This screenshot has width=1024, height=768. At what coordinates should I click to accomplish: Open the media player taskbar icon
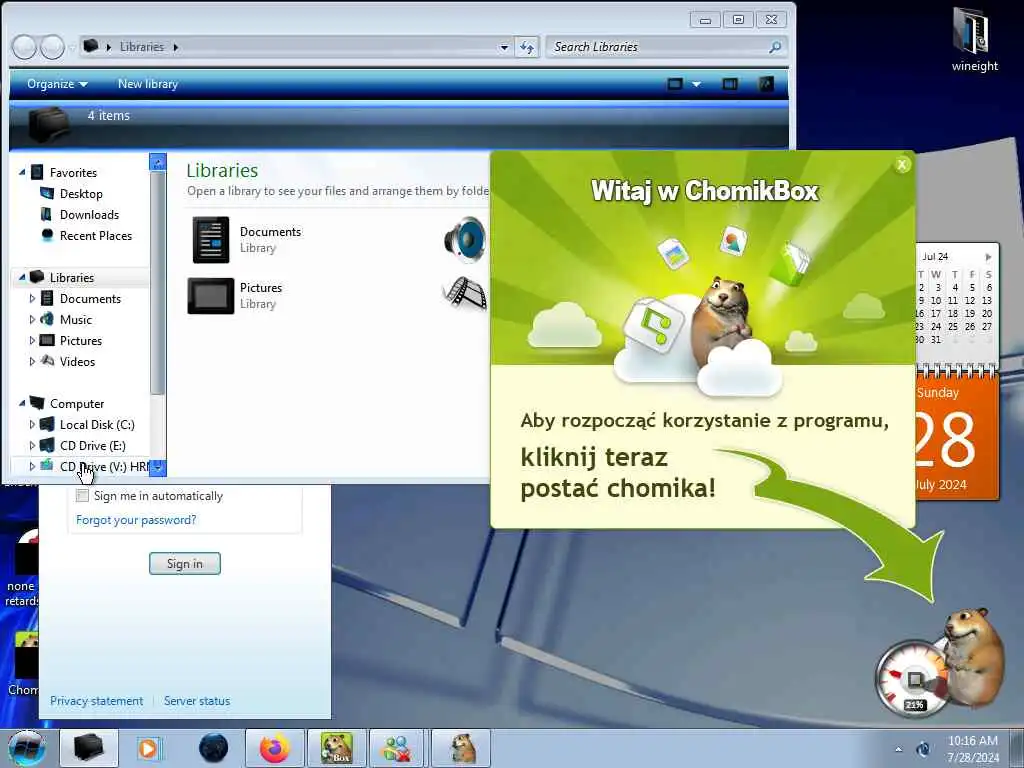[151, 748]
